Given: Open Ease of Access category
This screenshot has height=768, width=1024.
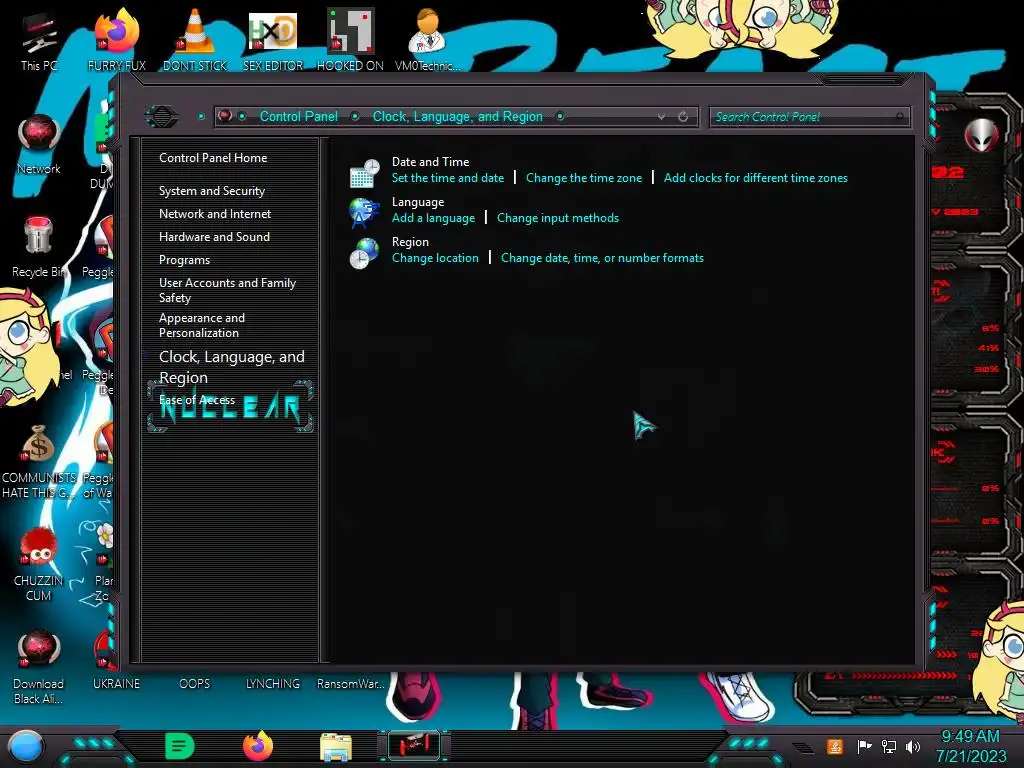Looking at the screenshot, I should [197, 400].
